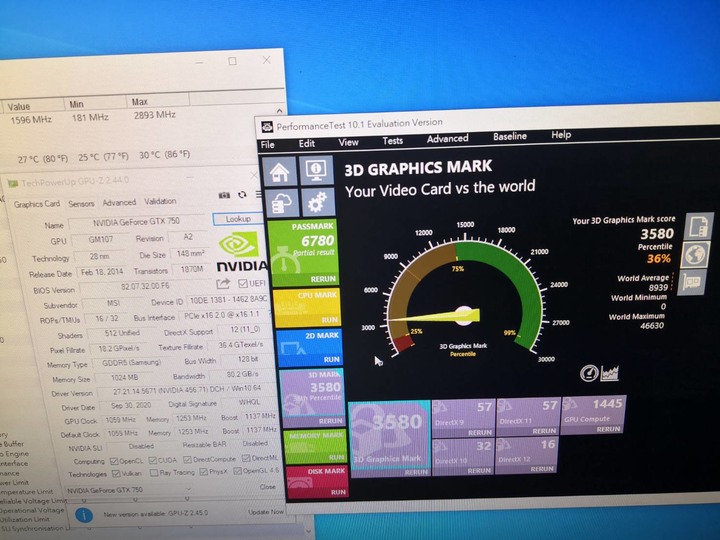Click the BIOS share/export arrow icon
The height and width of the screenshot is (540, 720).
tap(223, 284)
